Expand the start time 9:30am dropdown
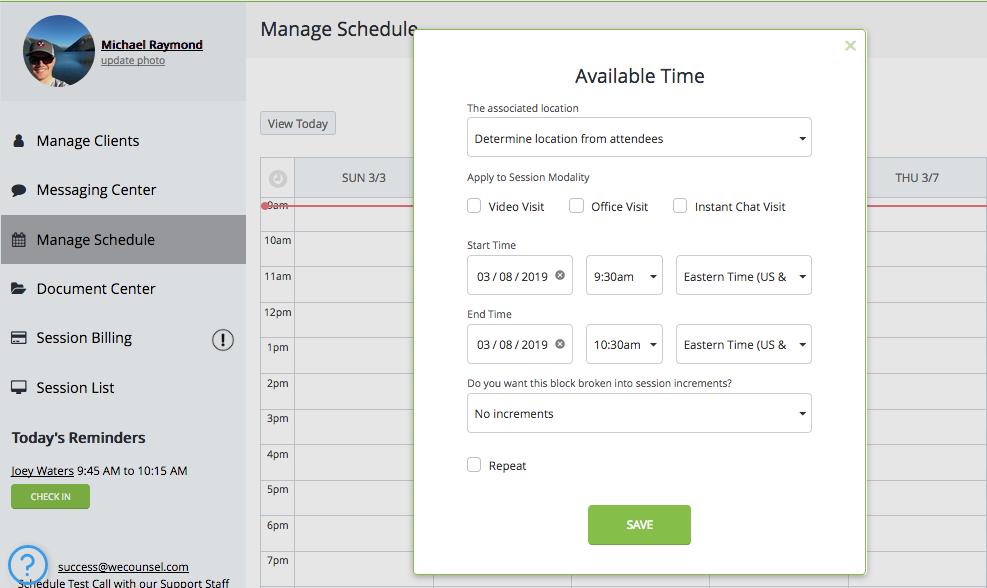The height and width of the screenshot is (588, 987). tap(624, 276)
